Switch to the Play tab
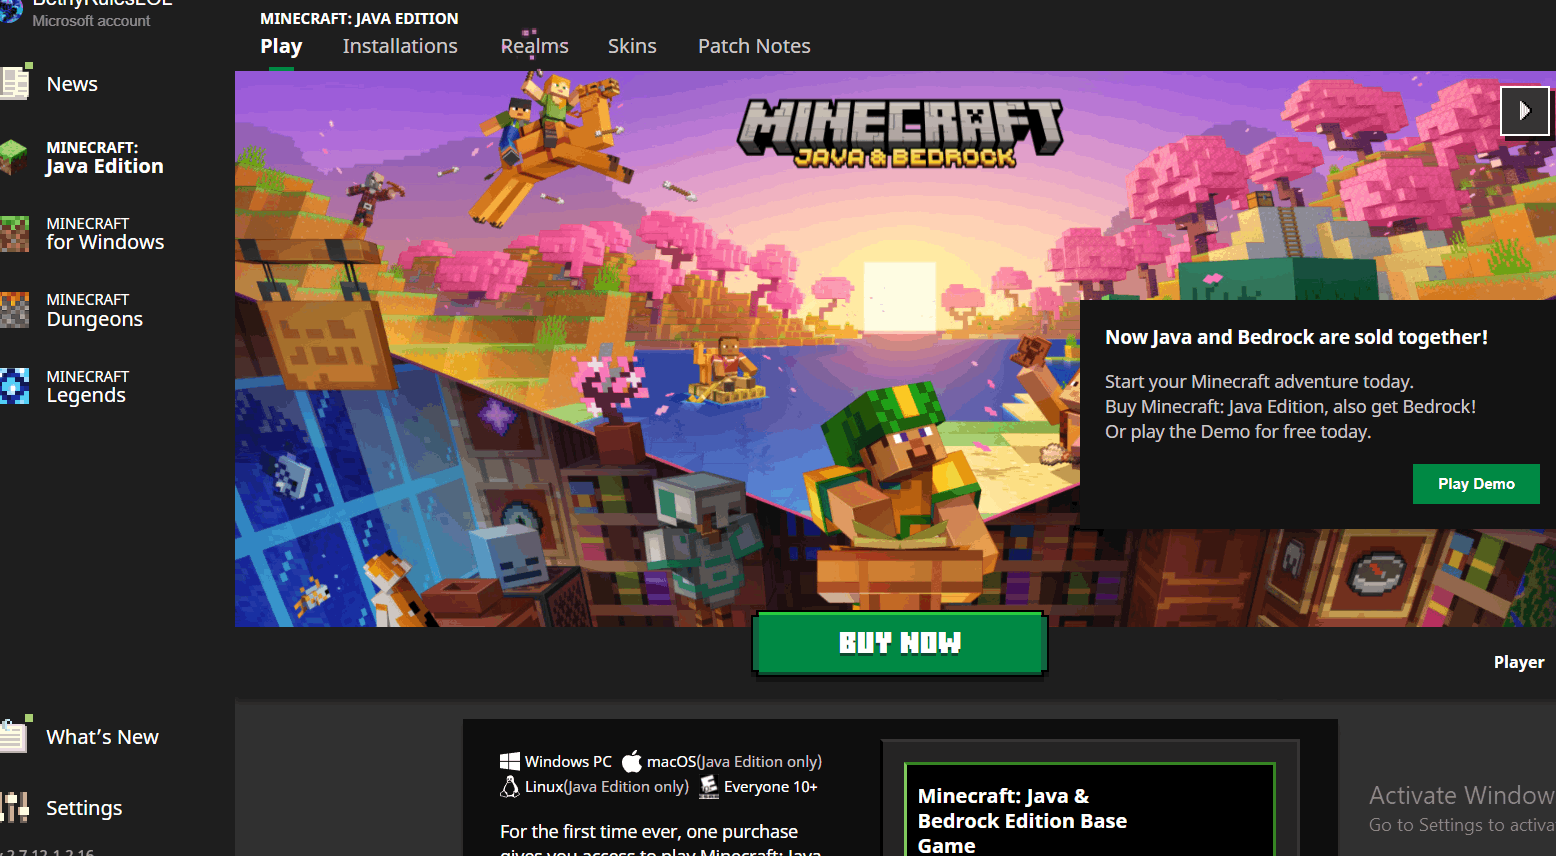This screenshot has height=856, width=1556. pos(281,46)
